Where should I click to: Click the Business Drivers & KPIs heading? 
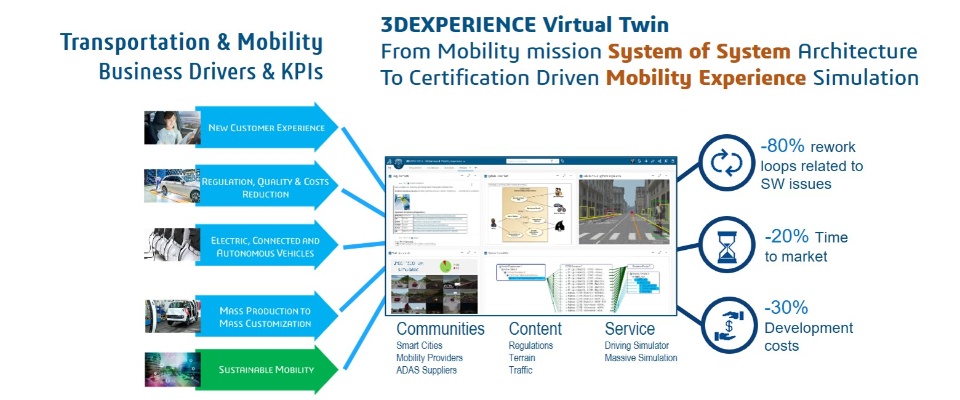211,71
